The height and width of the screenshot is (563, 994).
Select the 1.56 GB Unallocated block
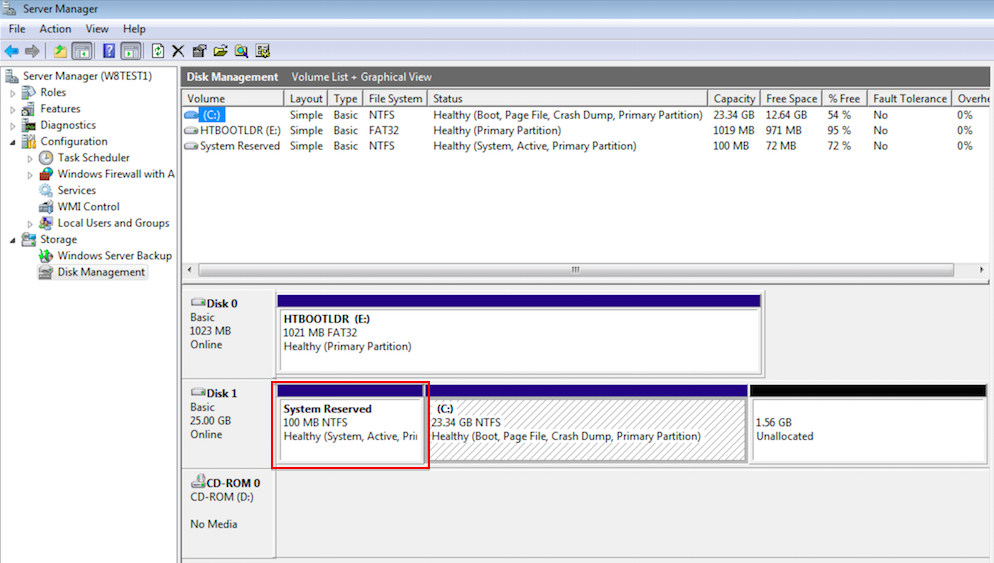[868, 423]
